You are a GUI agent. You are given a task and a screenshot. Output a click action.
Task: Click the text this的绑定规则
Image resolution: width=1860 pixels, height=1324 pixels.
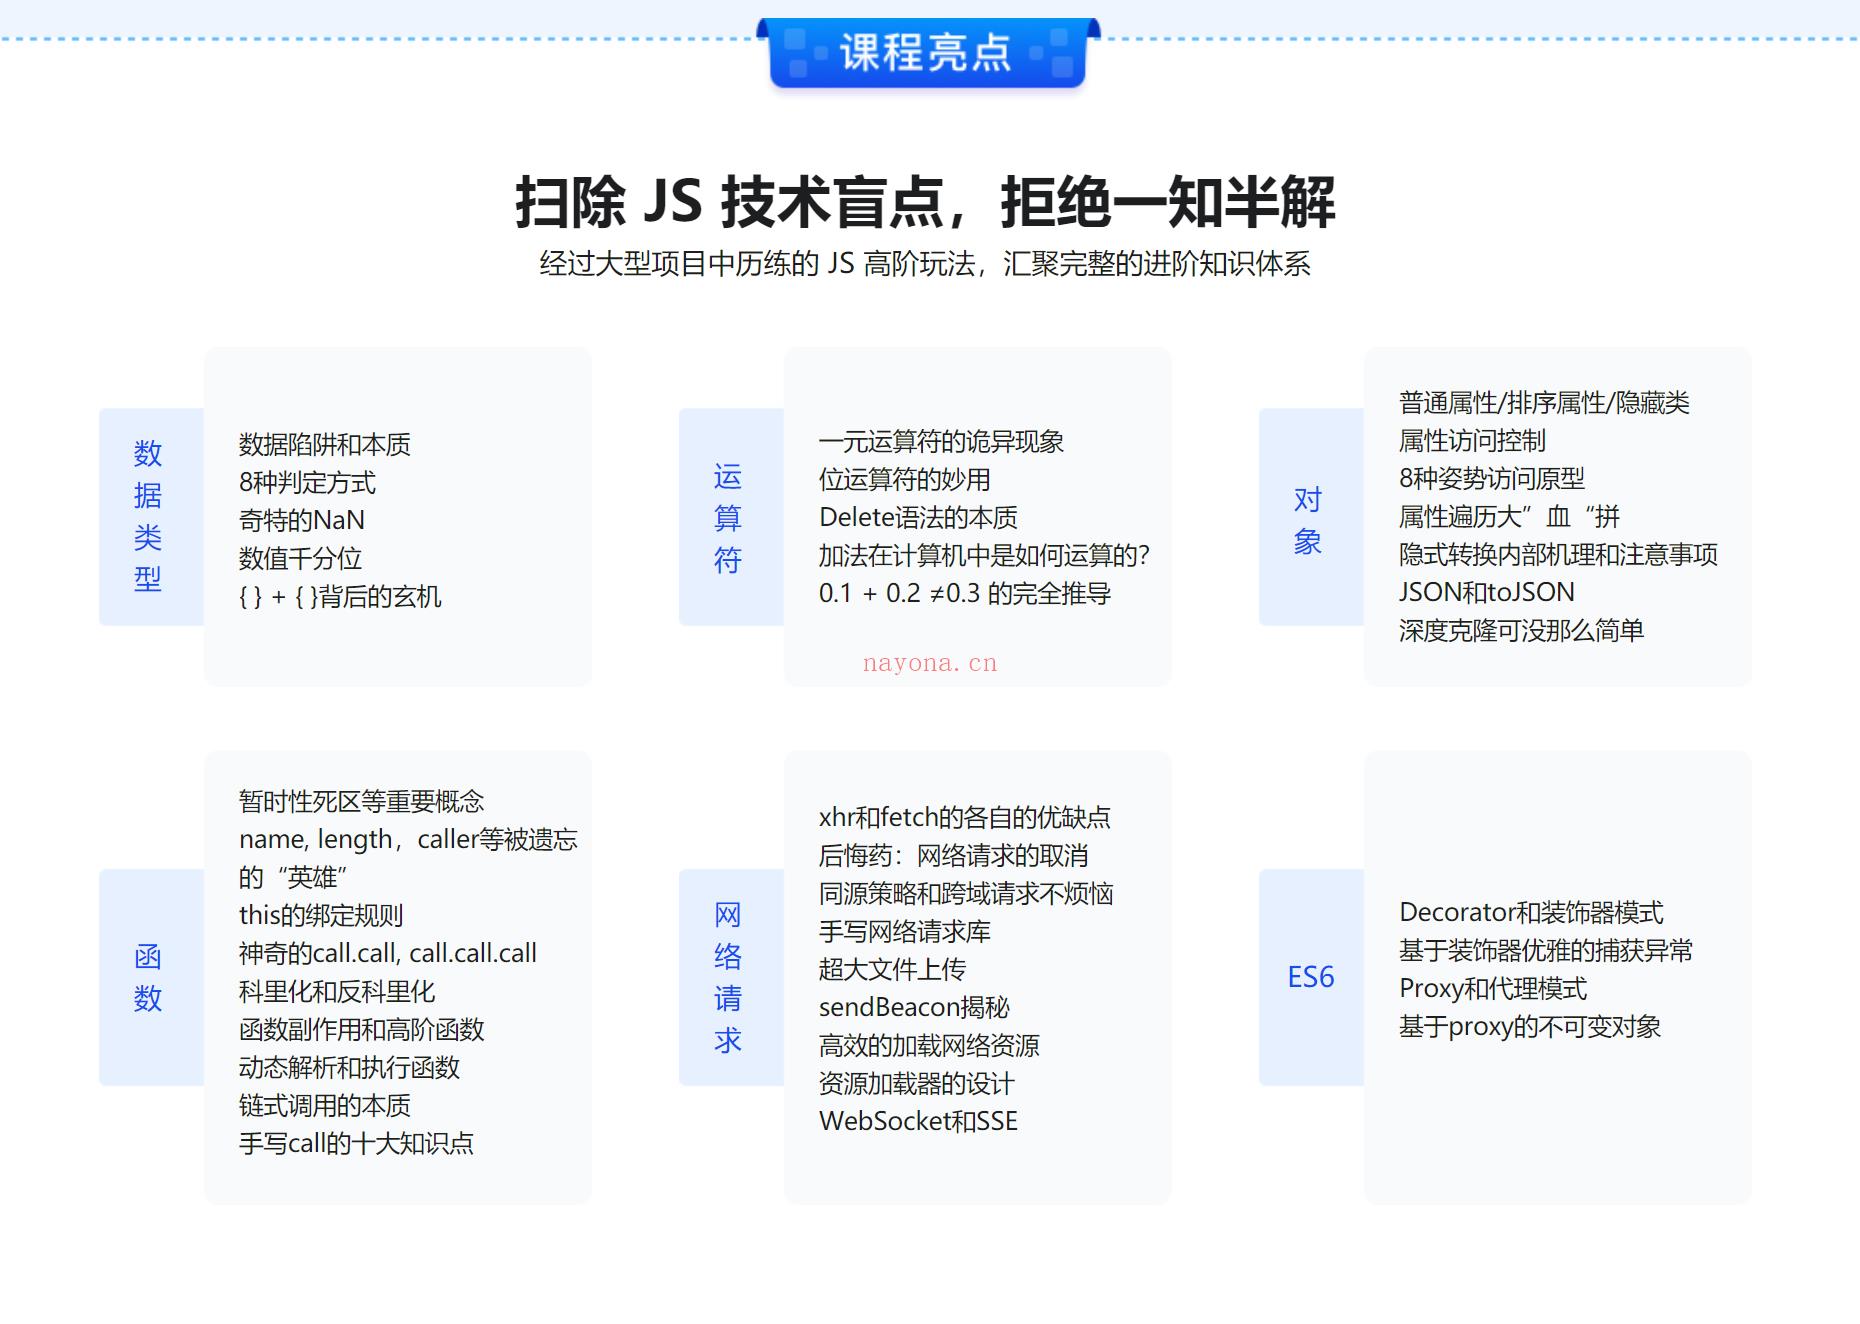coord(321,916)
